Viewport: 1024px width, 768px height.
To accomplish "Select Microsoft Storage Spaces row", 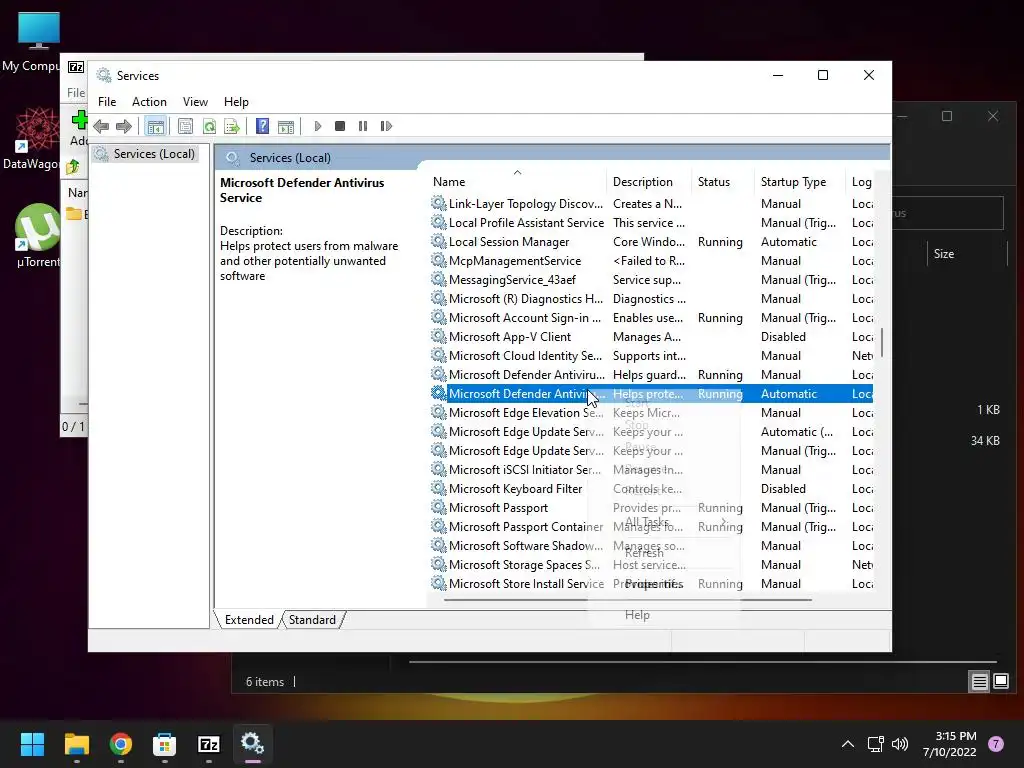I will coord(652,564).
